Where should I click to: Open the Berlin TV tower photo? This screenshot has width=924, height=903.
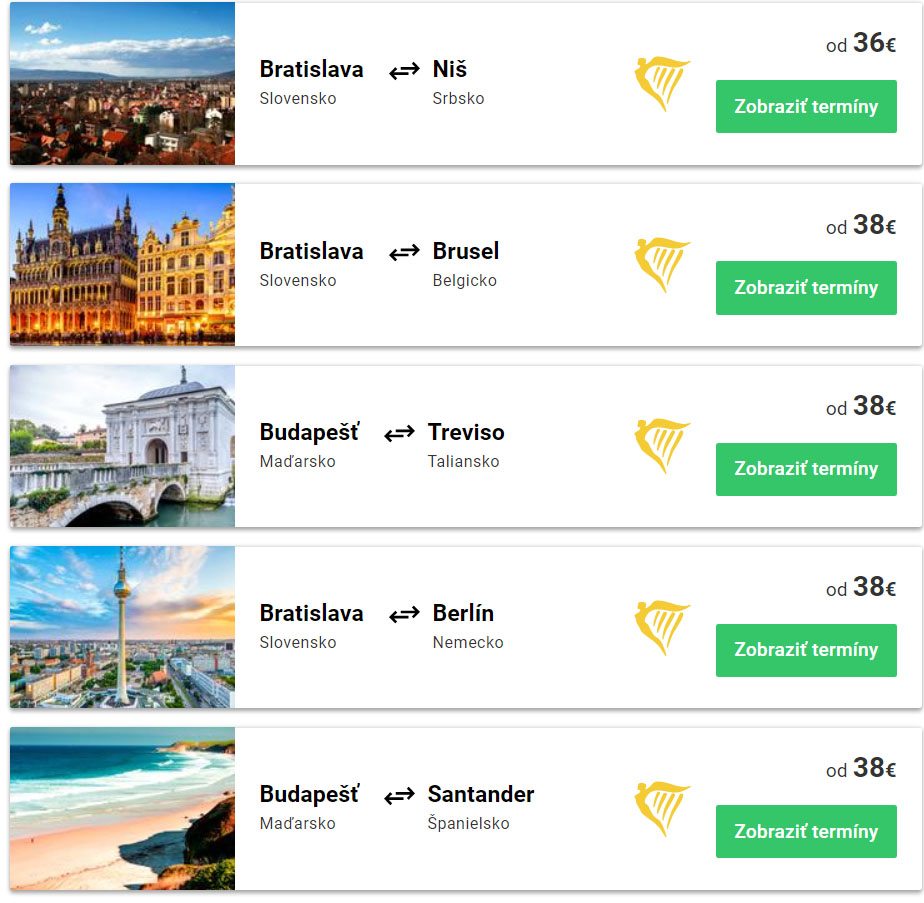pyautogui.click(x=123, y=627)
